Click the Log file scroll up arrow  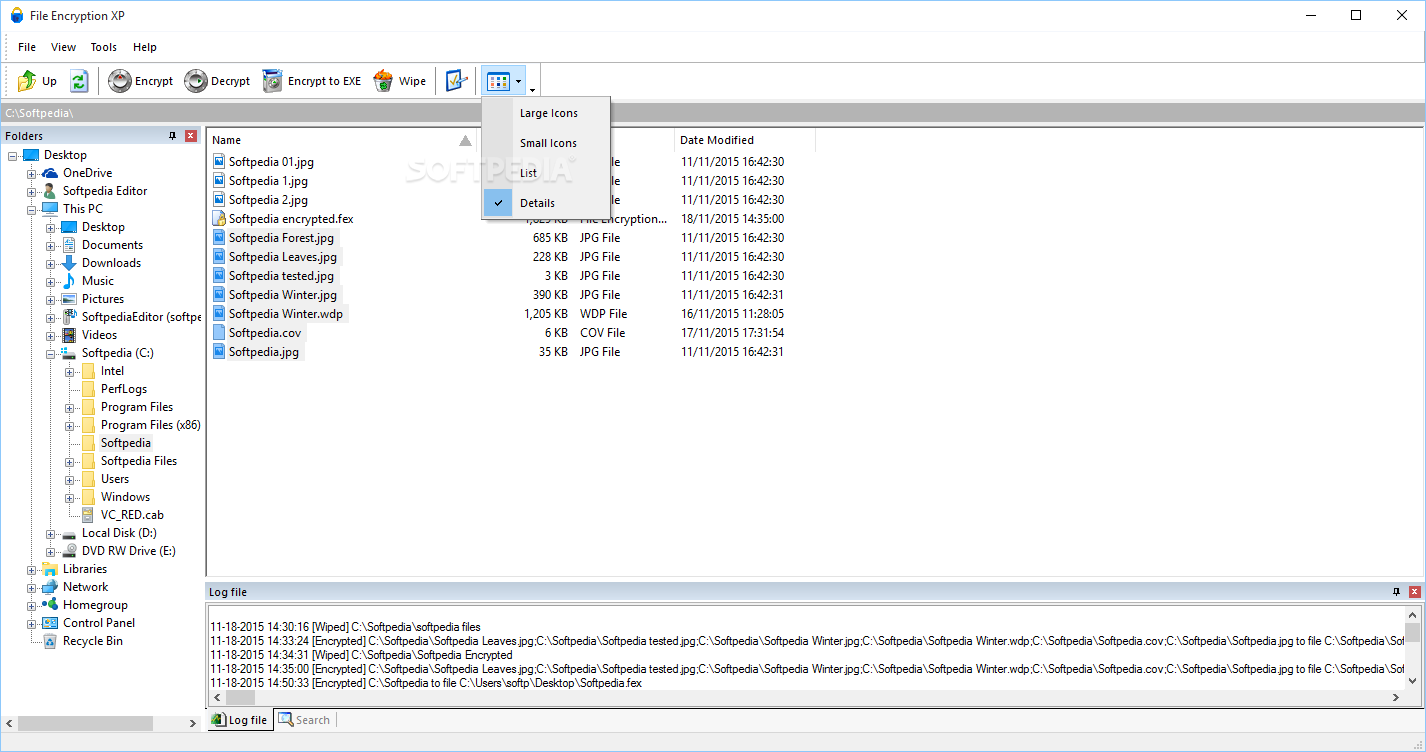pyautogui.click(x=1413, y=615)
